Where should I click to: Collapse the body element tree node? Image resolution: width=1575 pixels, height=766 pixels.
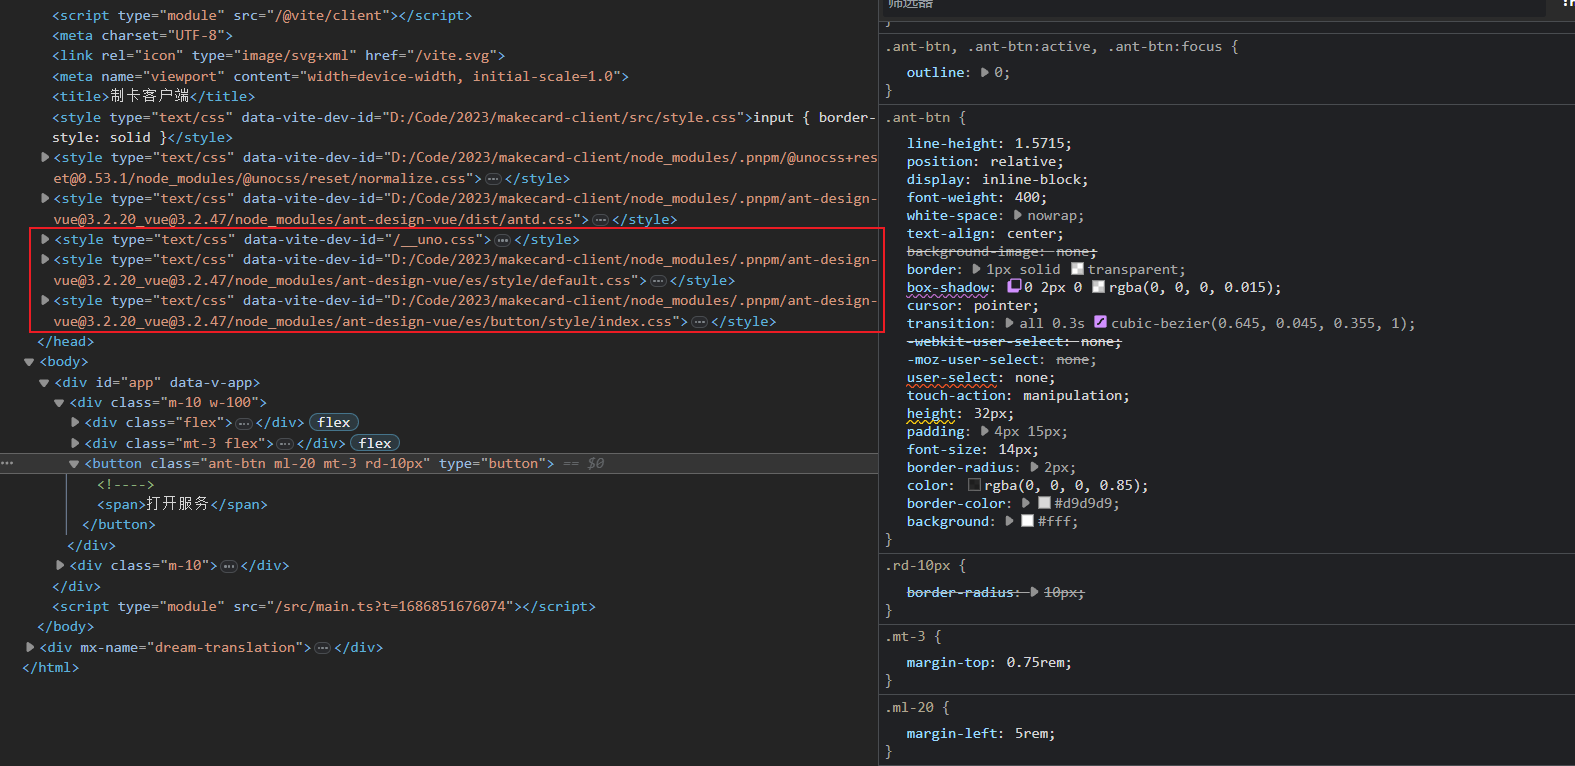[x=29, y=362]
